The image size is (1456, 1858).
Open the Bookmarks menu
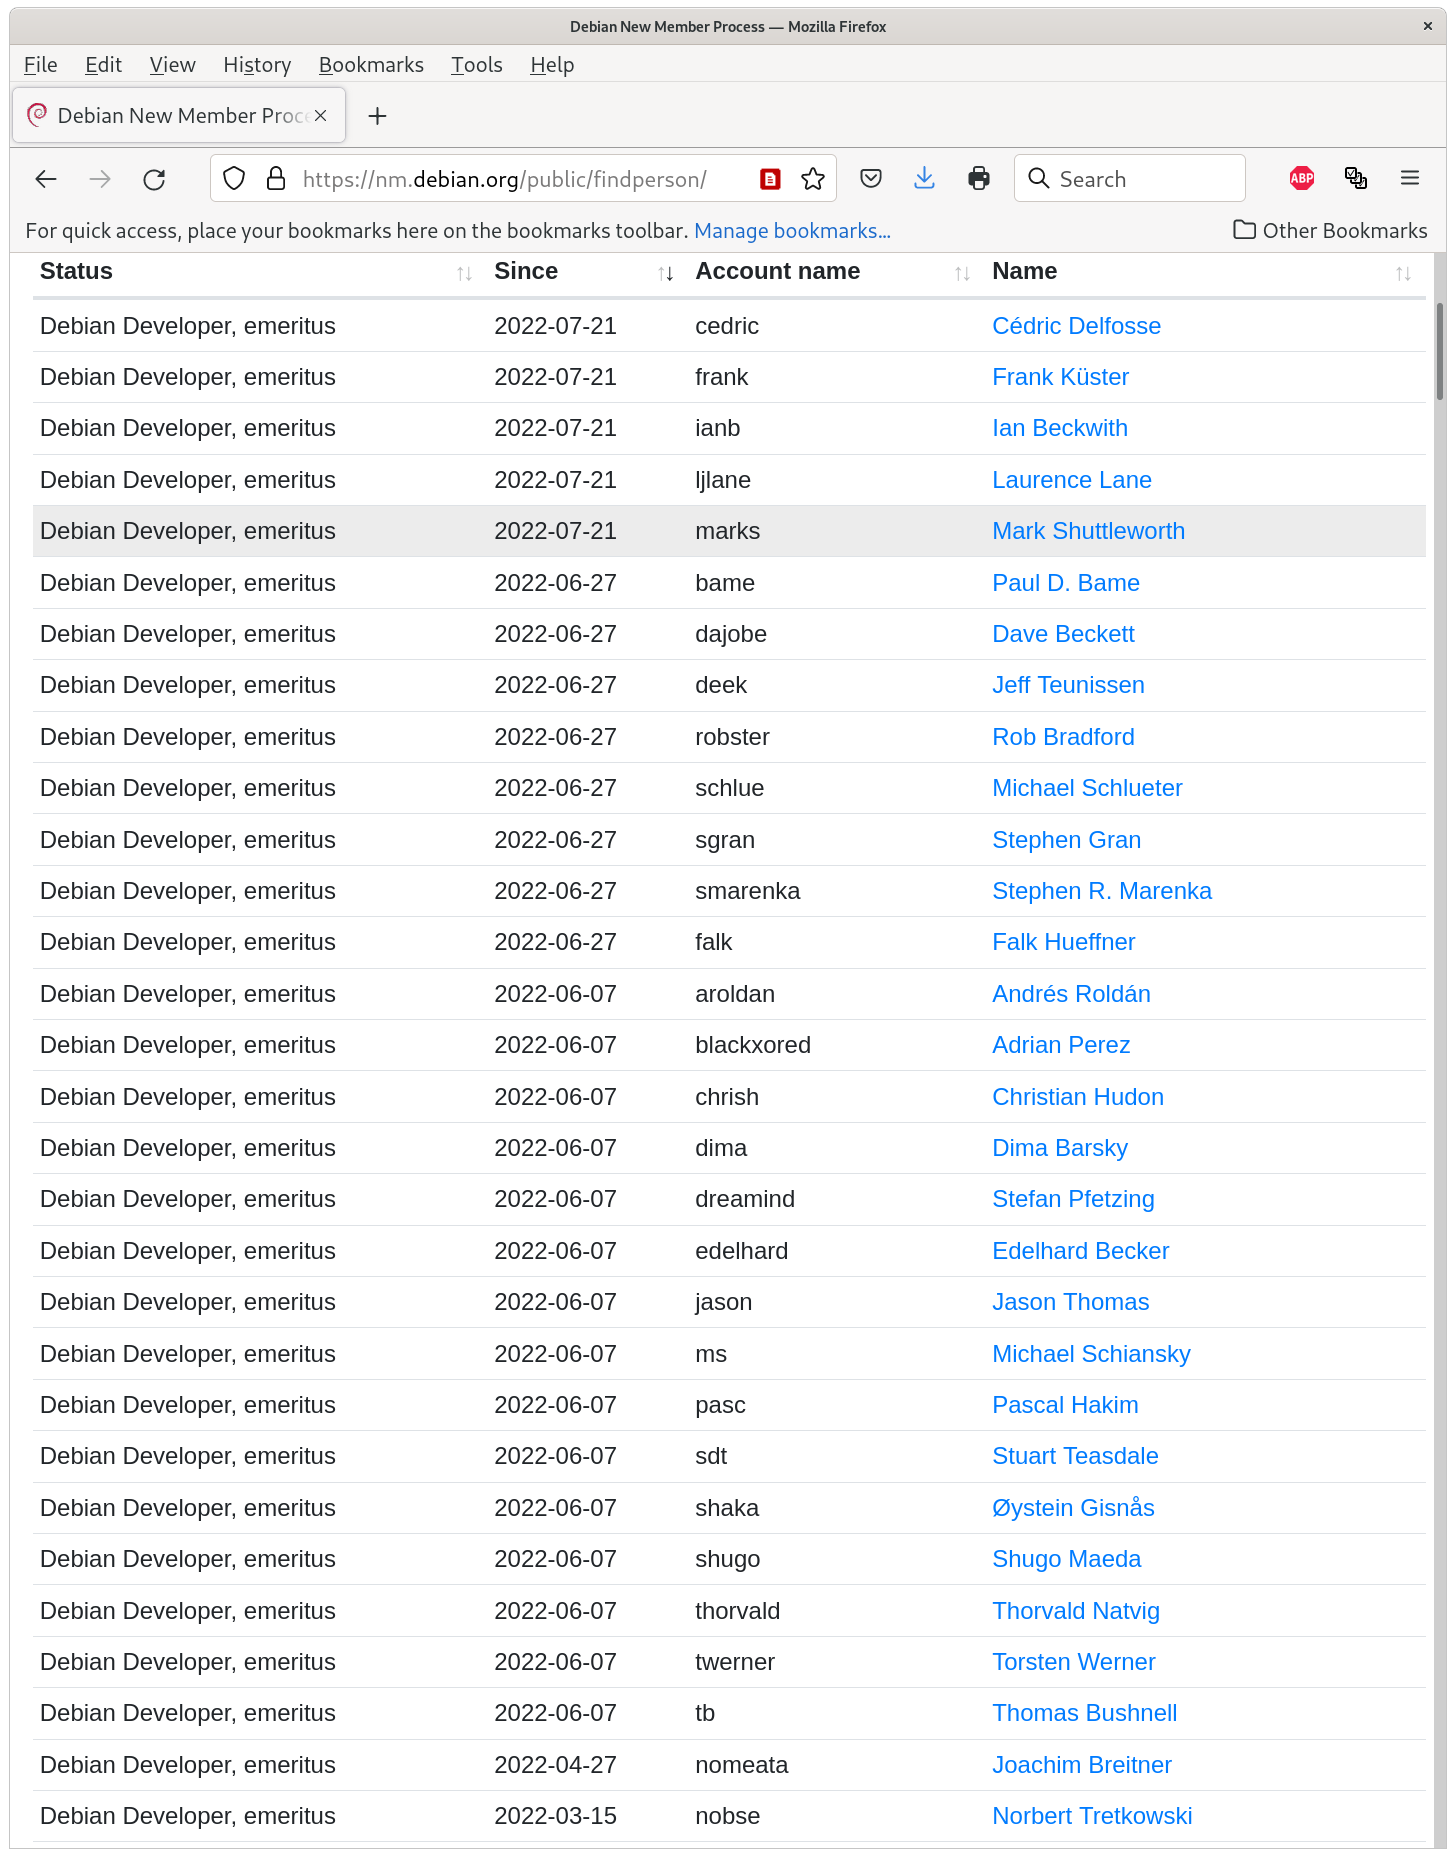click(371, 65)
